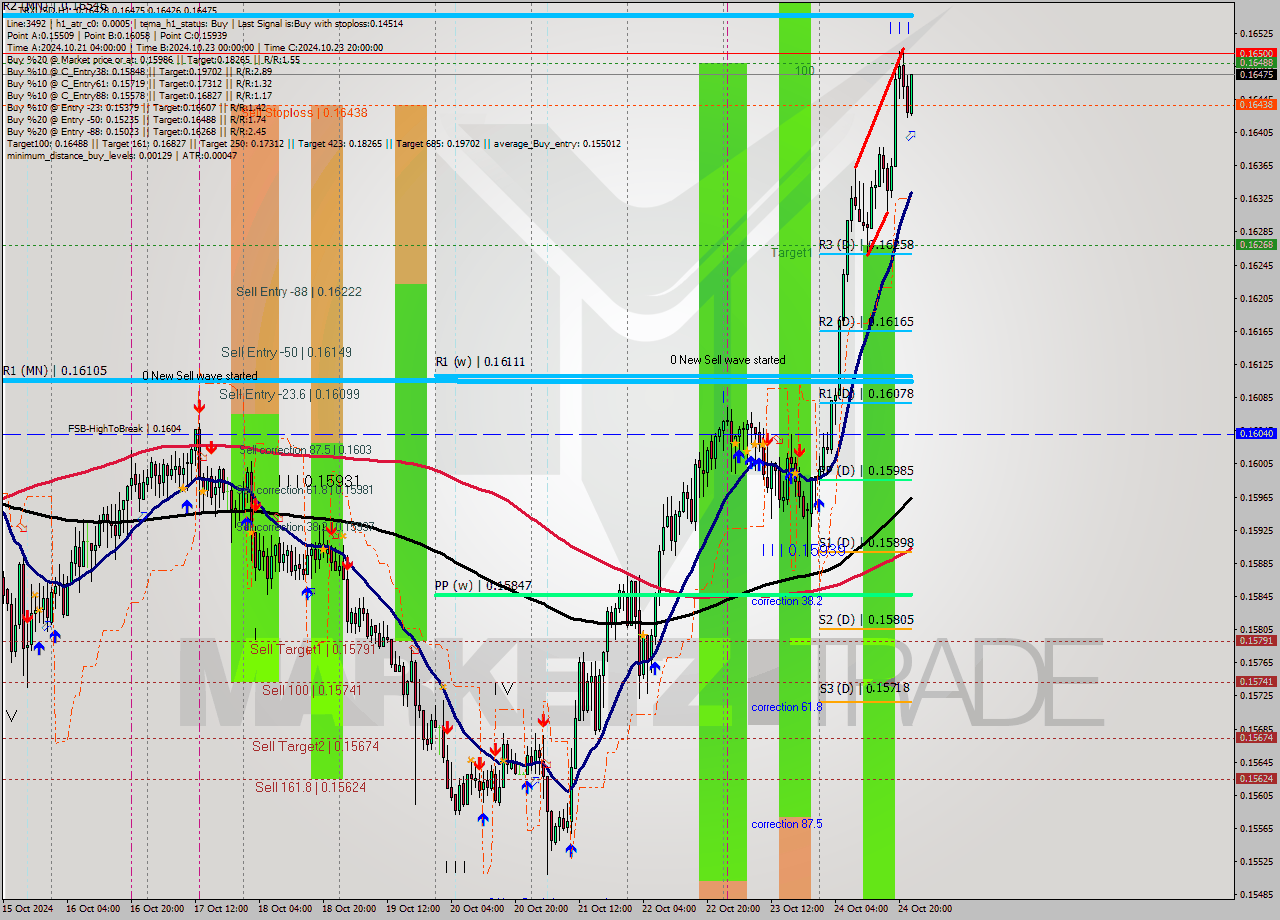Select the black 0.16475 current price tag

(1256, 74)
